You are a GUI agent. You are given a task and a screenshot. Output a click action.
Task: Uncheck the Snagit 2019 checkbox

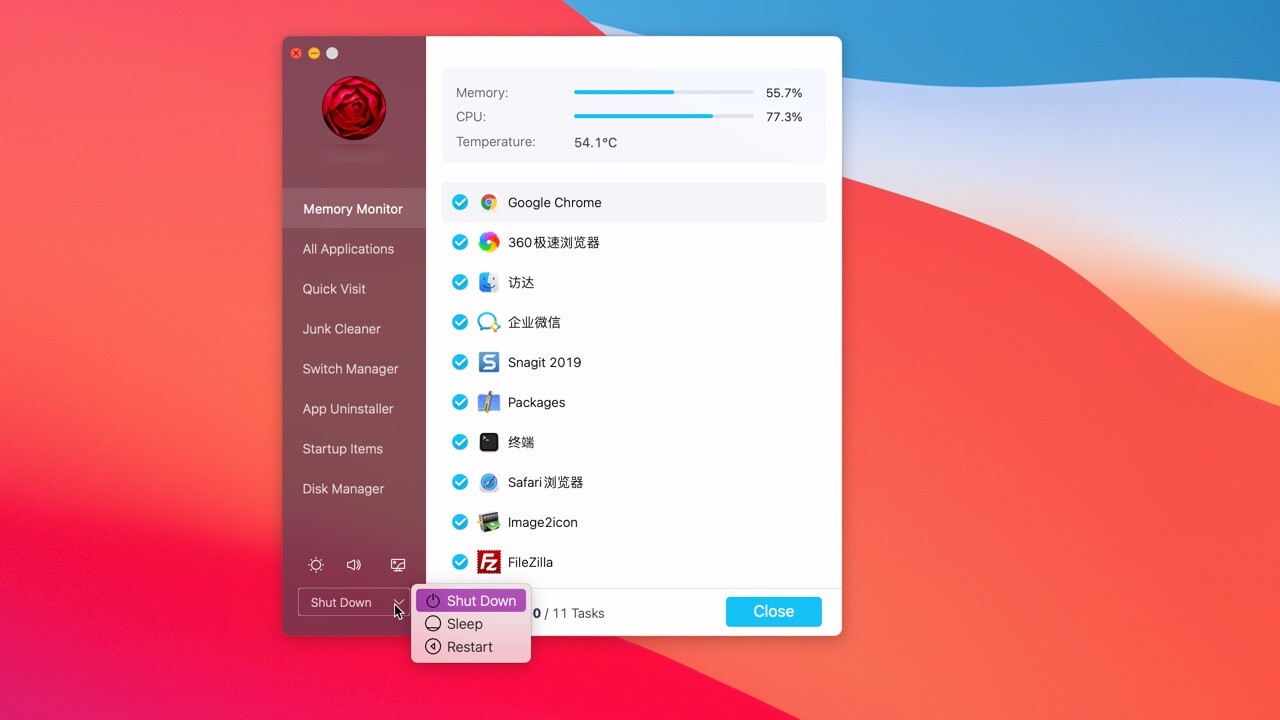[x=460, y=362]
